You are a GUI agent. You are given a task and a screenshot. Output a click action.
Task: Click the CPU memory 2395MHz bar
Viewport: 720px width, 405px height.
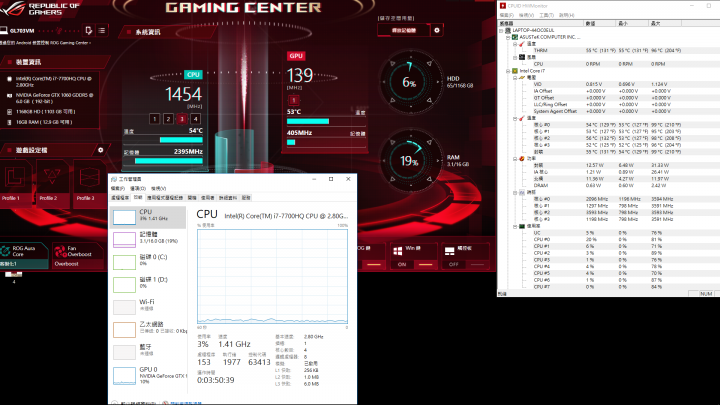click(x=169, y=161)
